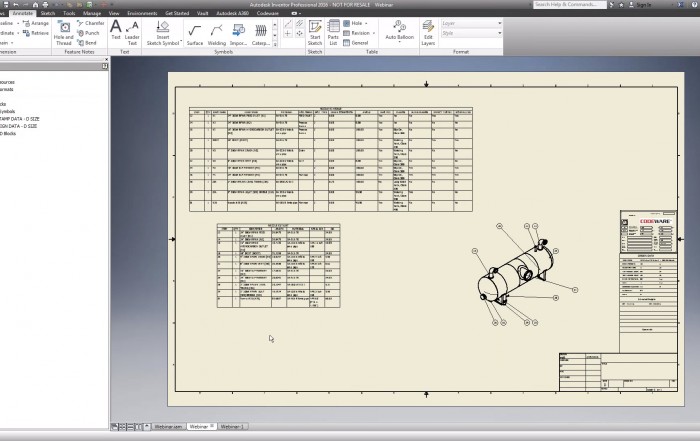700x441 pixels.
Task: Click the Chamfer feature note
Action: 90,22
